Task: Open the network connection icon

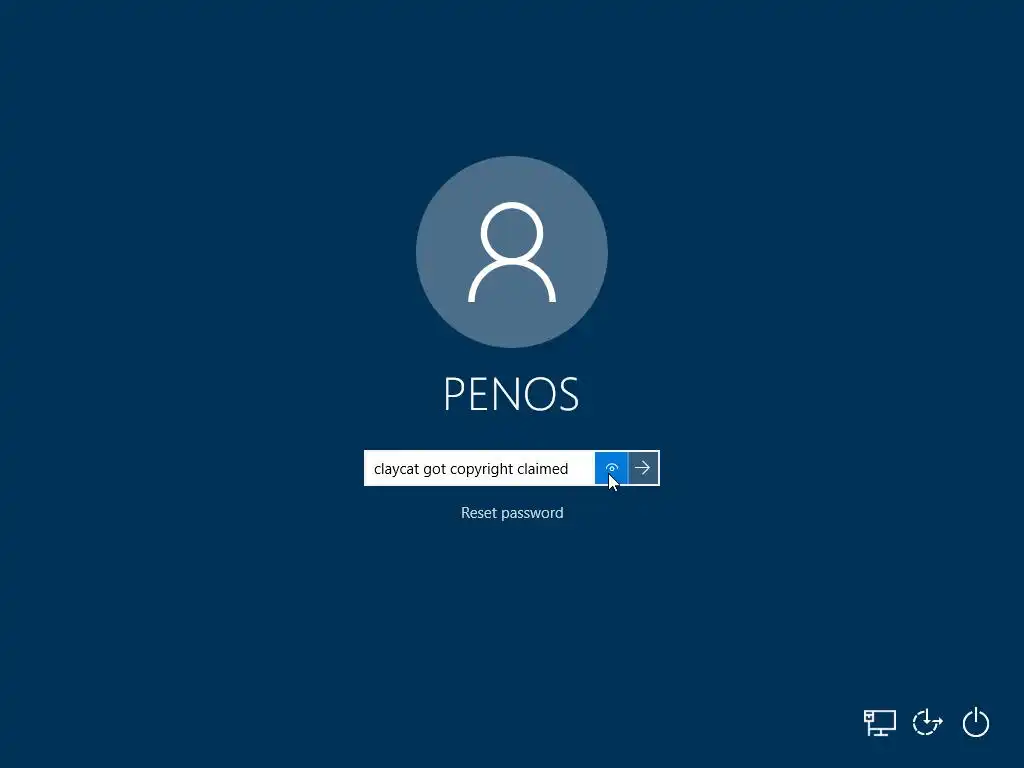Action: [880, 722]
